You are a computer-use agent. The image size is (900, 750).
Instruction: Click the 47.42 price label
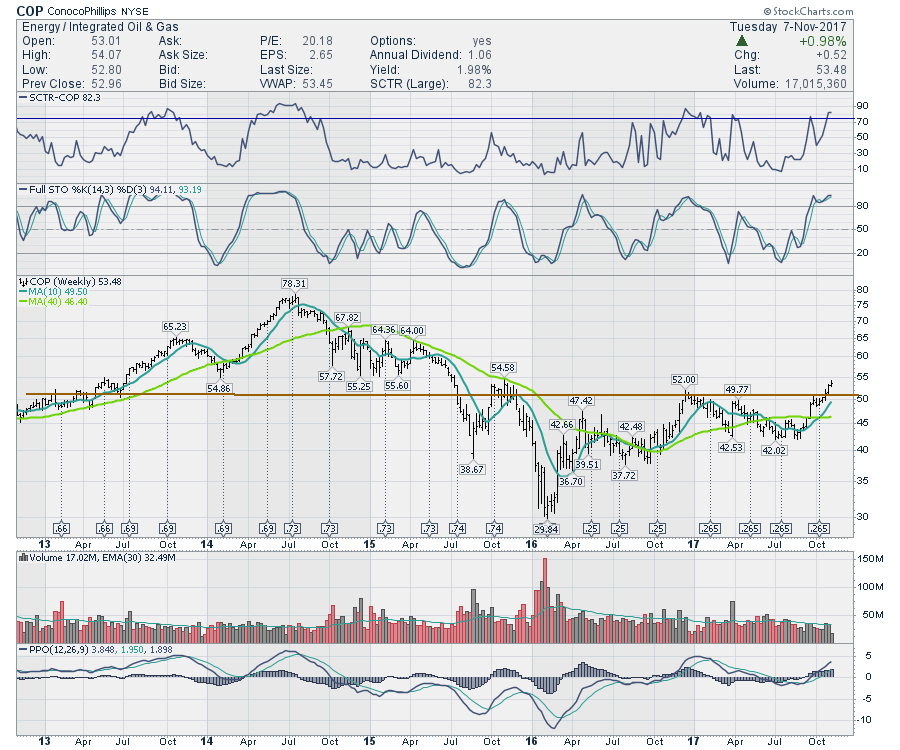(581, 401)
